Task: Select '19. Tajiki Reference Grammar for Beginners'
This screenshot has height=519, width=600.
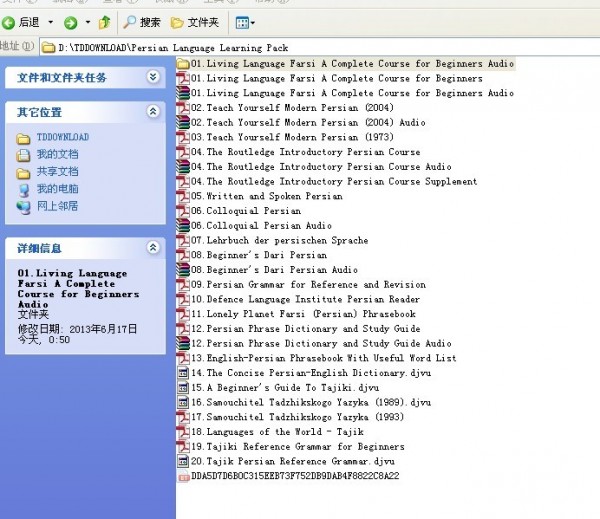Action: [x=298, y=447]
